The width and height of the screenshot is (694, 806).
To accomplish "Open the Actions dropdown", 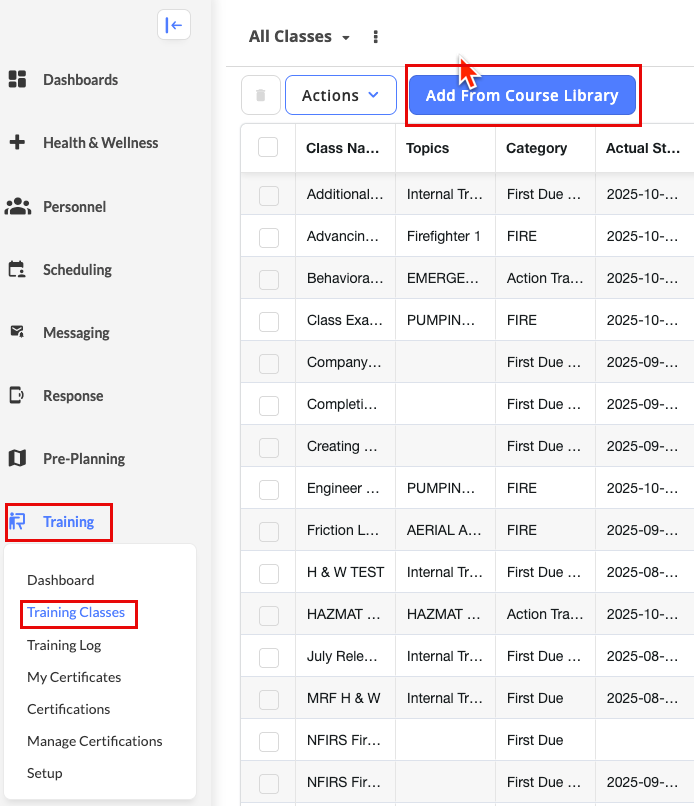I will [x=341, y=96].
